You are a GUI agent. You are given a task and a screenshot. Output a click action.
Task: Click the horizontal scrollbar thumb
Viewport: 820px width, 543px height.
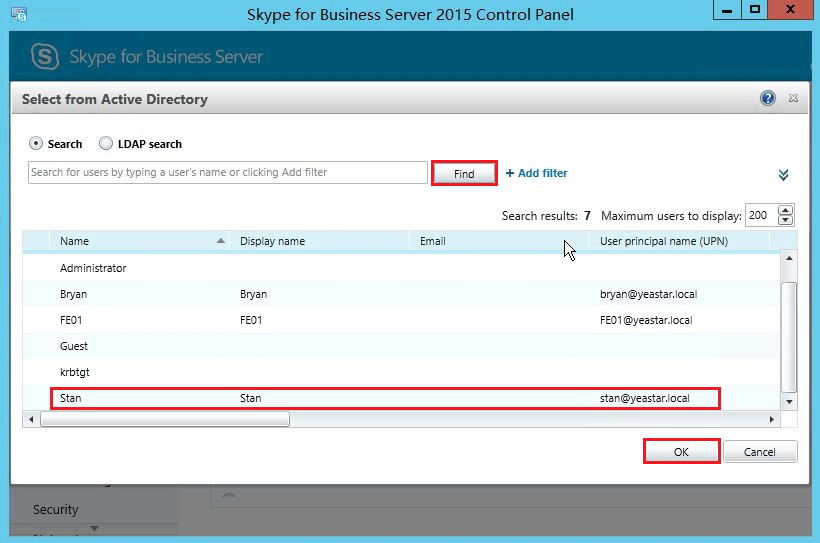[x=165, y=419]
